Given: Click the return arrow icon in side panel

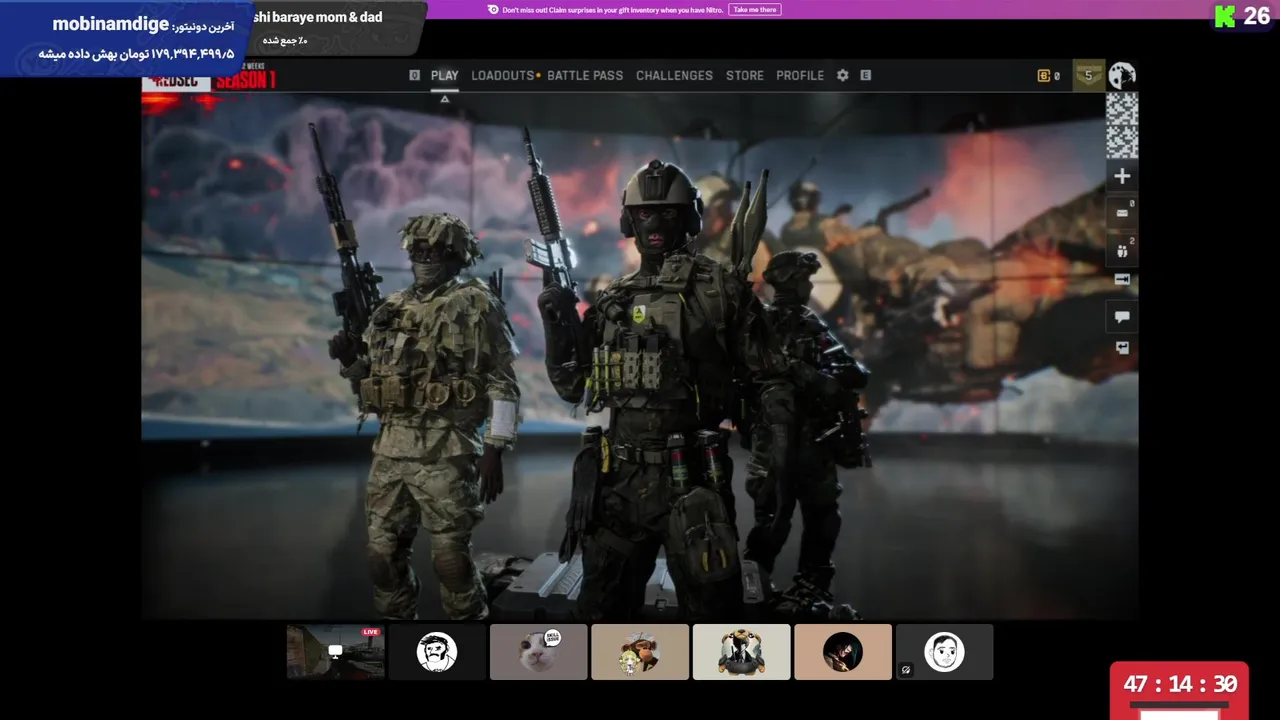Looking at the screenshot, I should 1122,348.
